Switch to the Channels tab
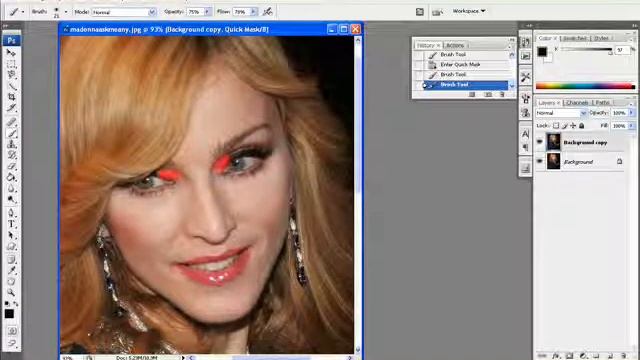This screenshot has width=640, height=360. click(x=577, y=102)
